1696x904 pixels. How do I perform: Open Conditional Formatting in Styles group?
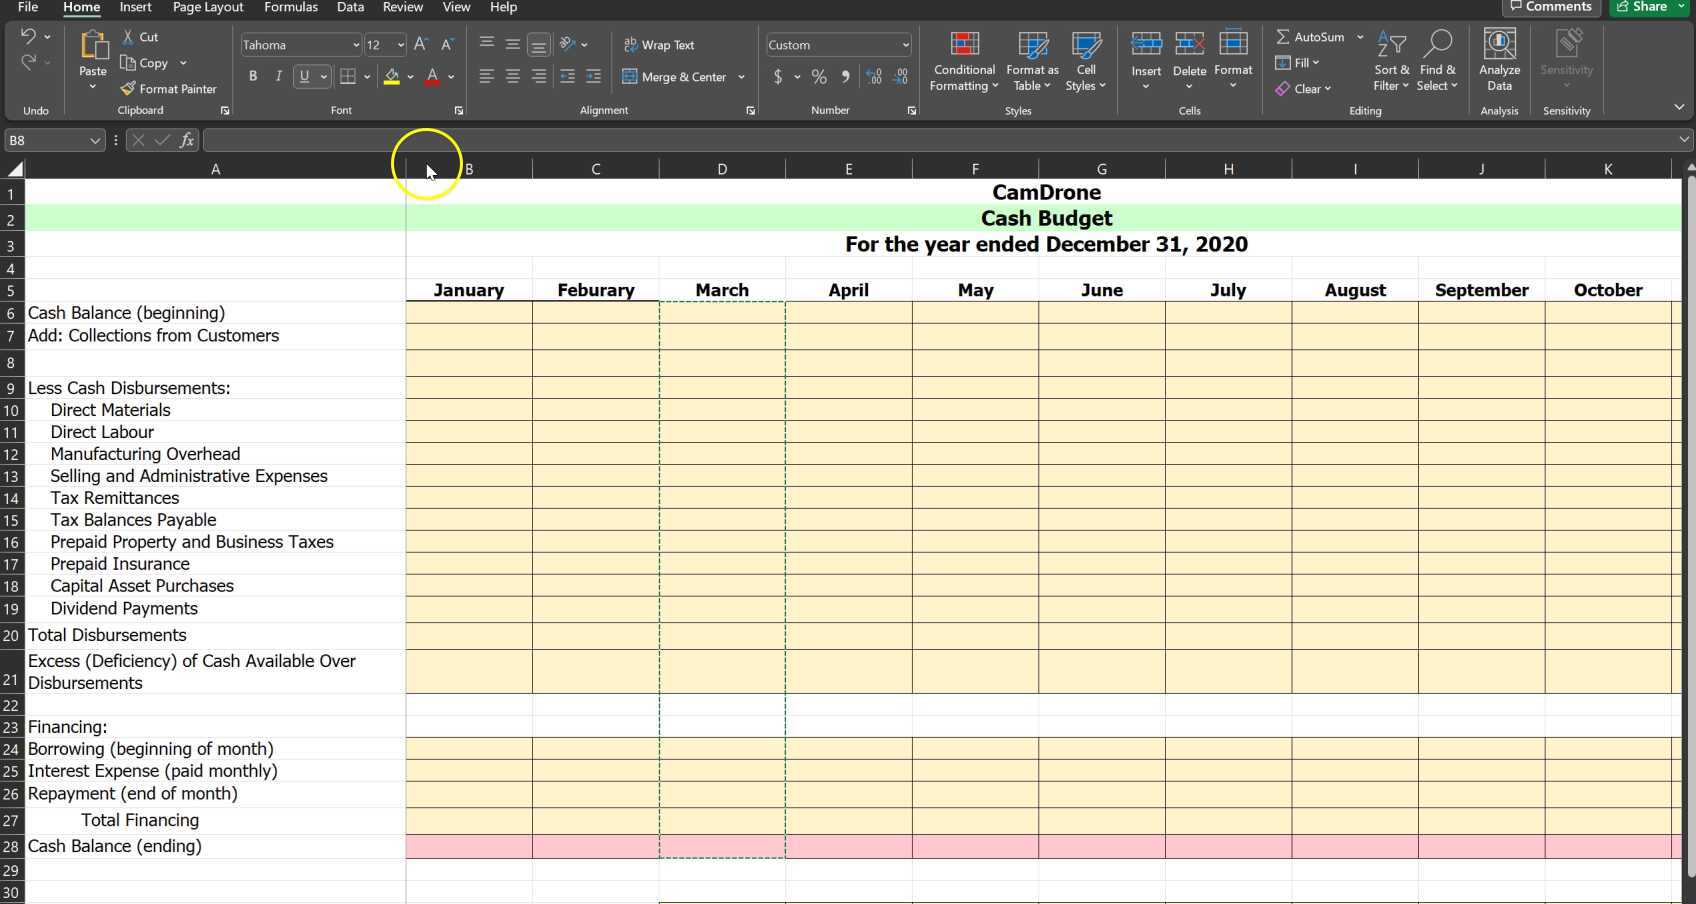[x=963, y=62]
